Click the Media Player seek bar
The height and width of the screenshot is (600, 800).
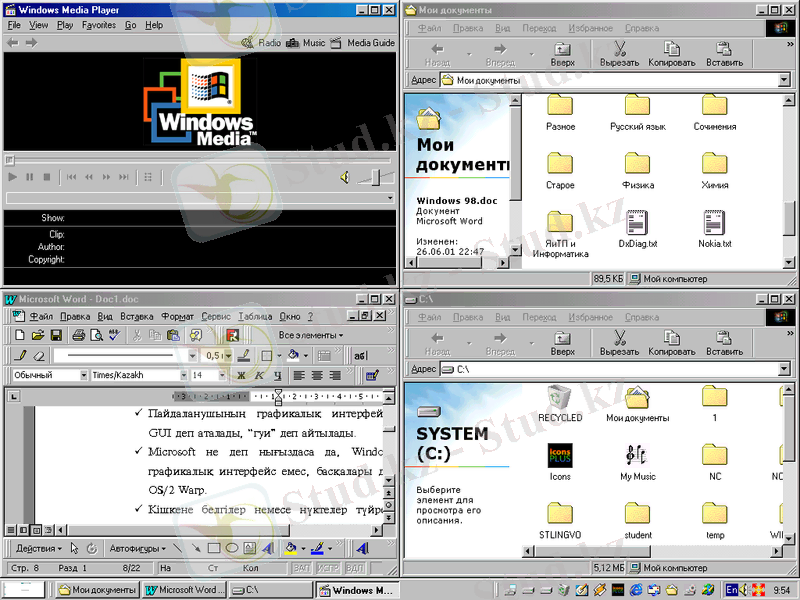[x=199, y=160]
